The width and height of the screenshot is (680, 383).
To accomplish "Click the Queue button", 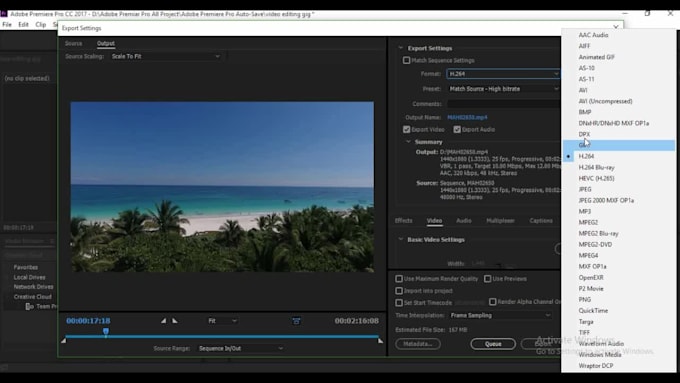I will 493,344.
